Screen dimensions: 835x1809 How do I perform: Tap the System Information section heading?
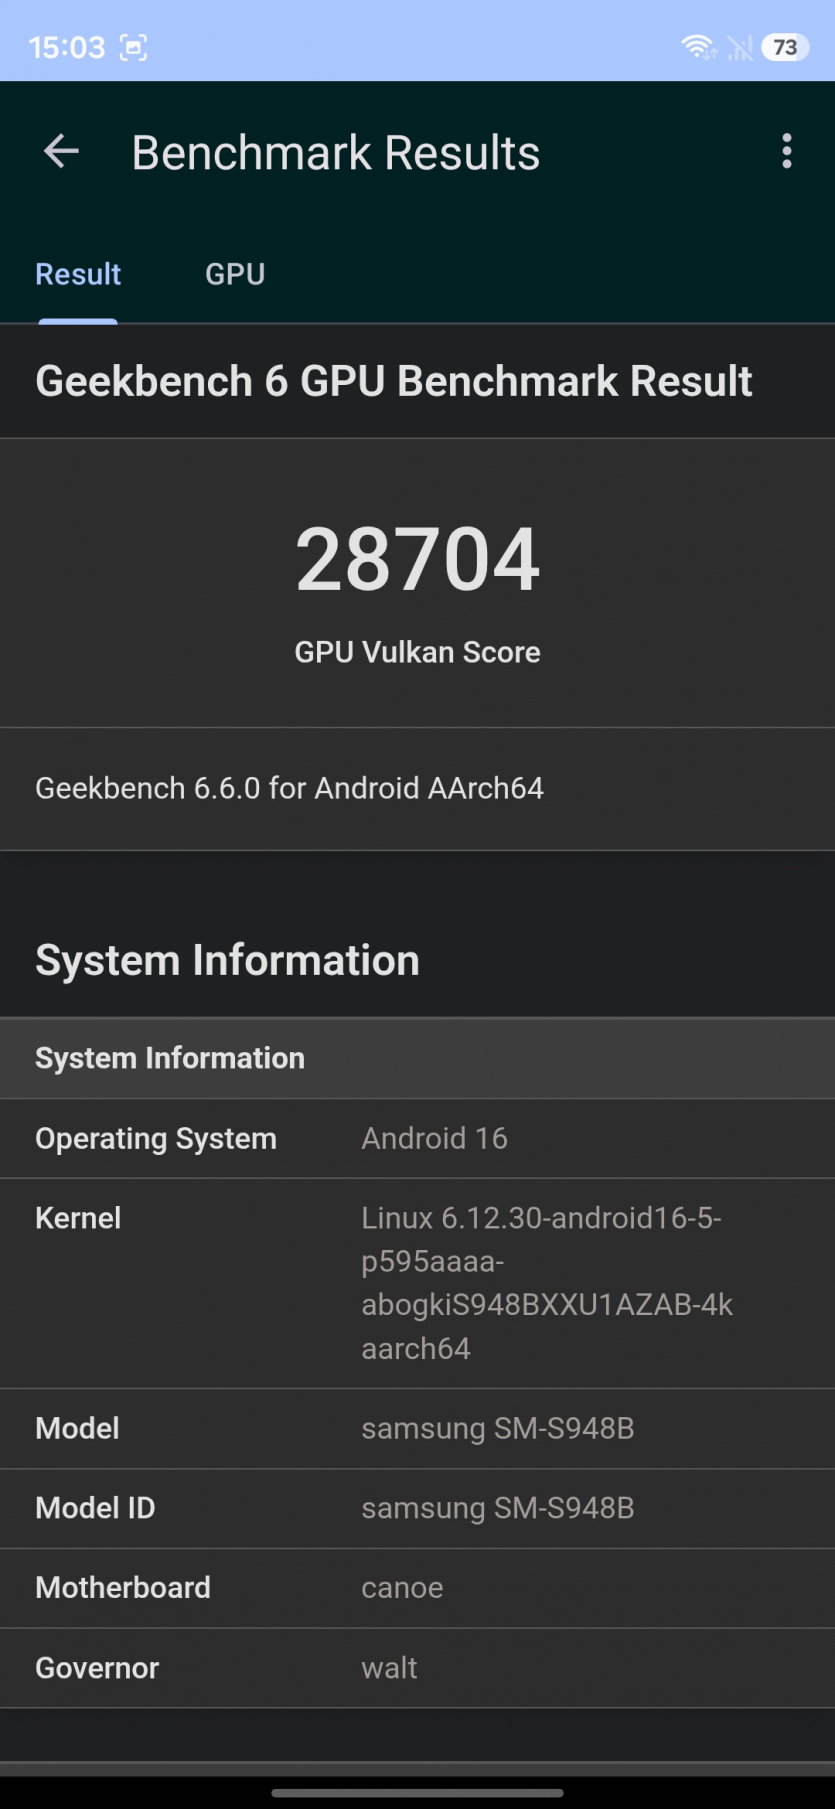pos(227,960)
